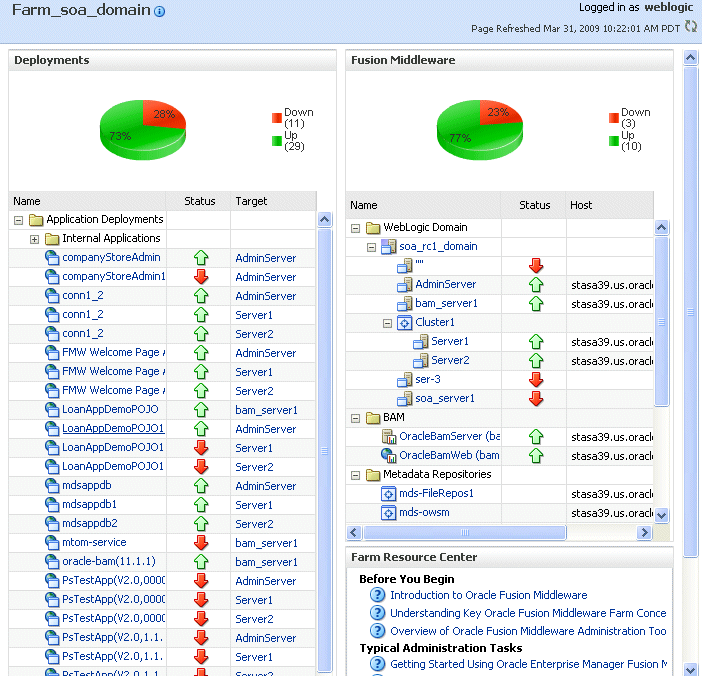
Task: Click the companyStoreAdmin application icon
Action: click(x=52, y=257)
